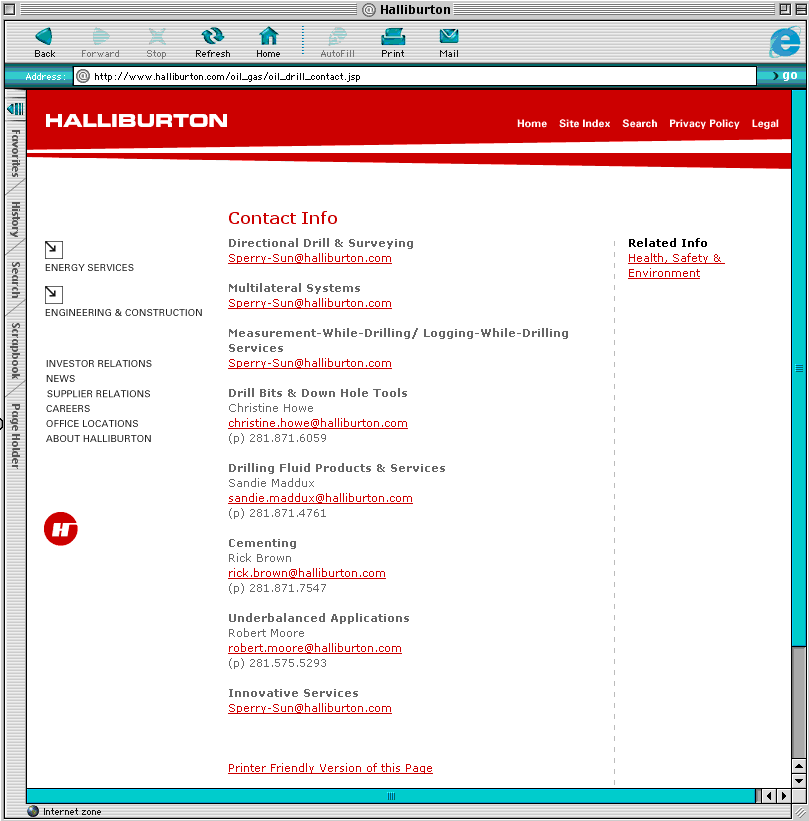Open ABOUT HALLIBURTON in left menu
Screen dimensions: 809x821
point(98,439)
